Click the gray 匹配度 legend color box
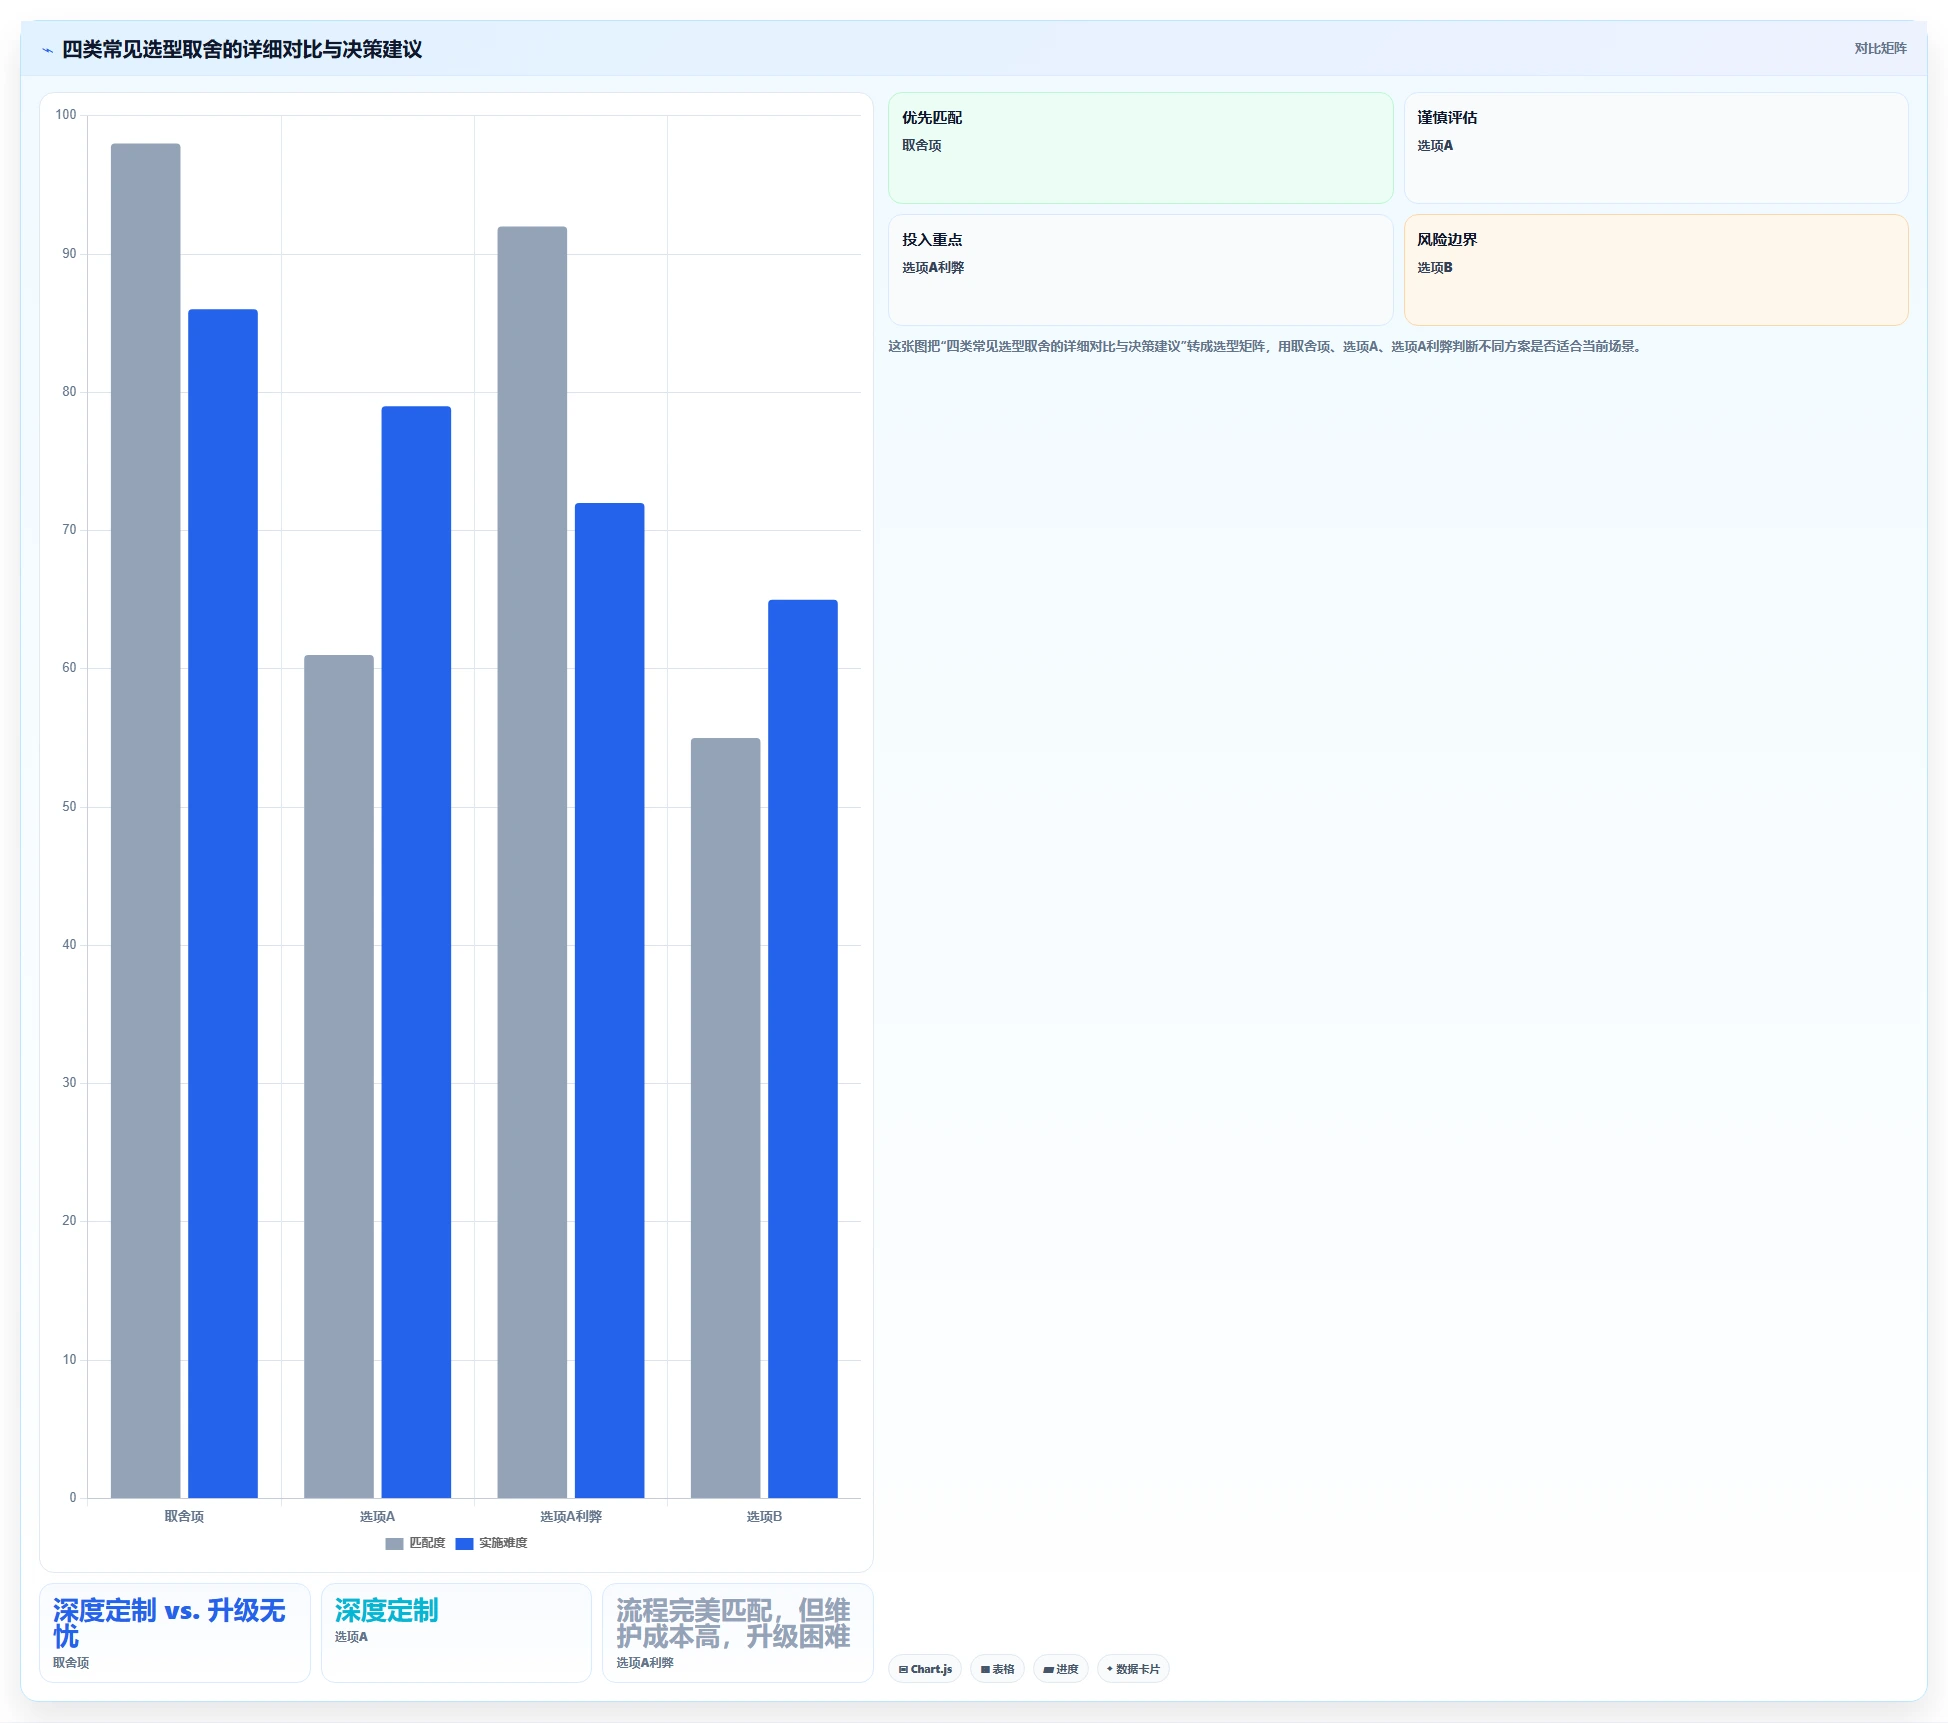 point(394,1544)
